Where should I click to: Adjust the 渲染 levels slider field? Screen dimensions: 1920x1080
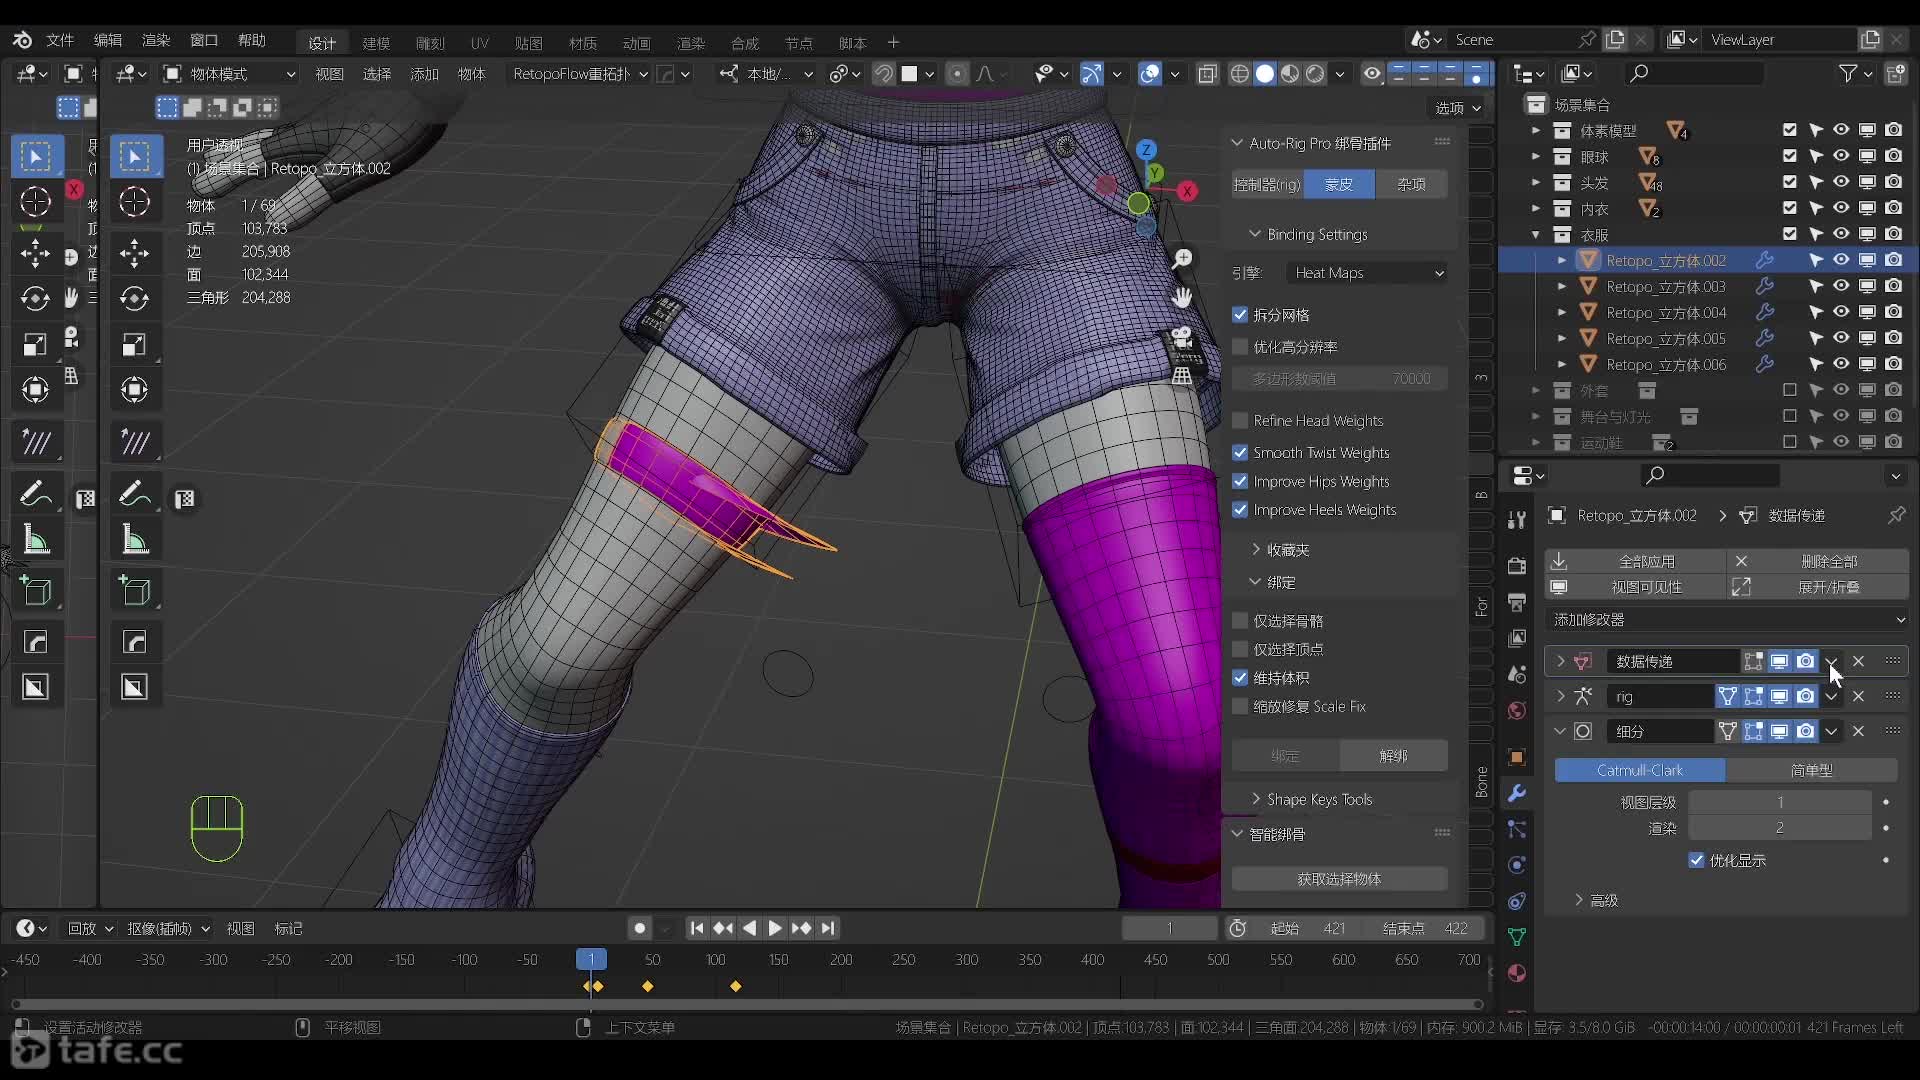point(1780,828)
